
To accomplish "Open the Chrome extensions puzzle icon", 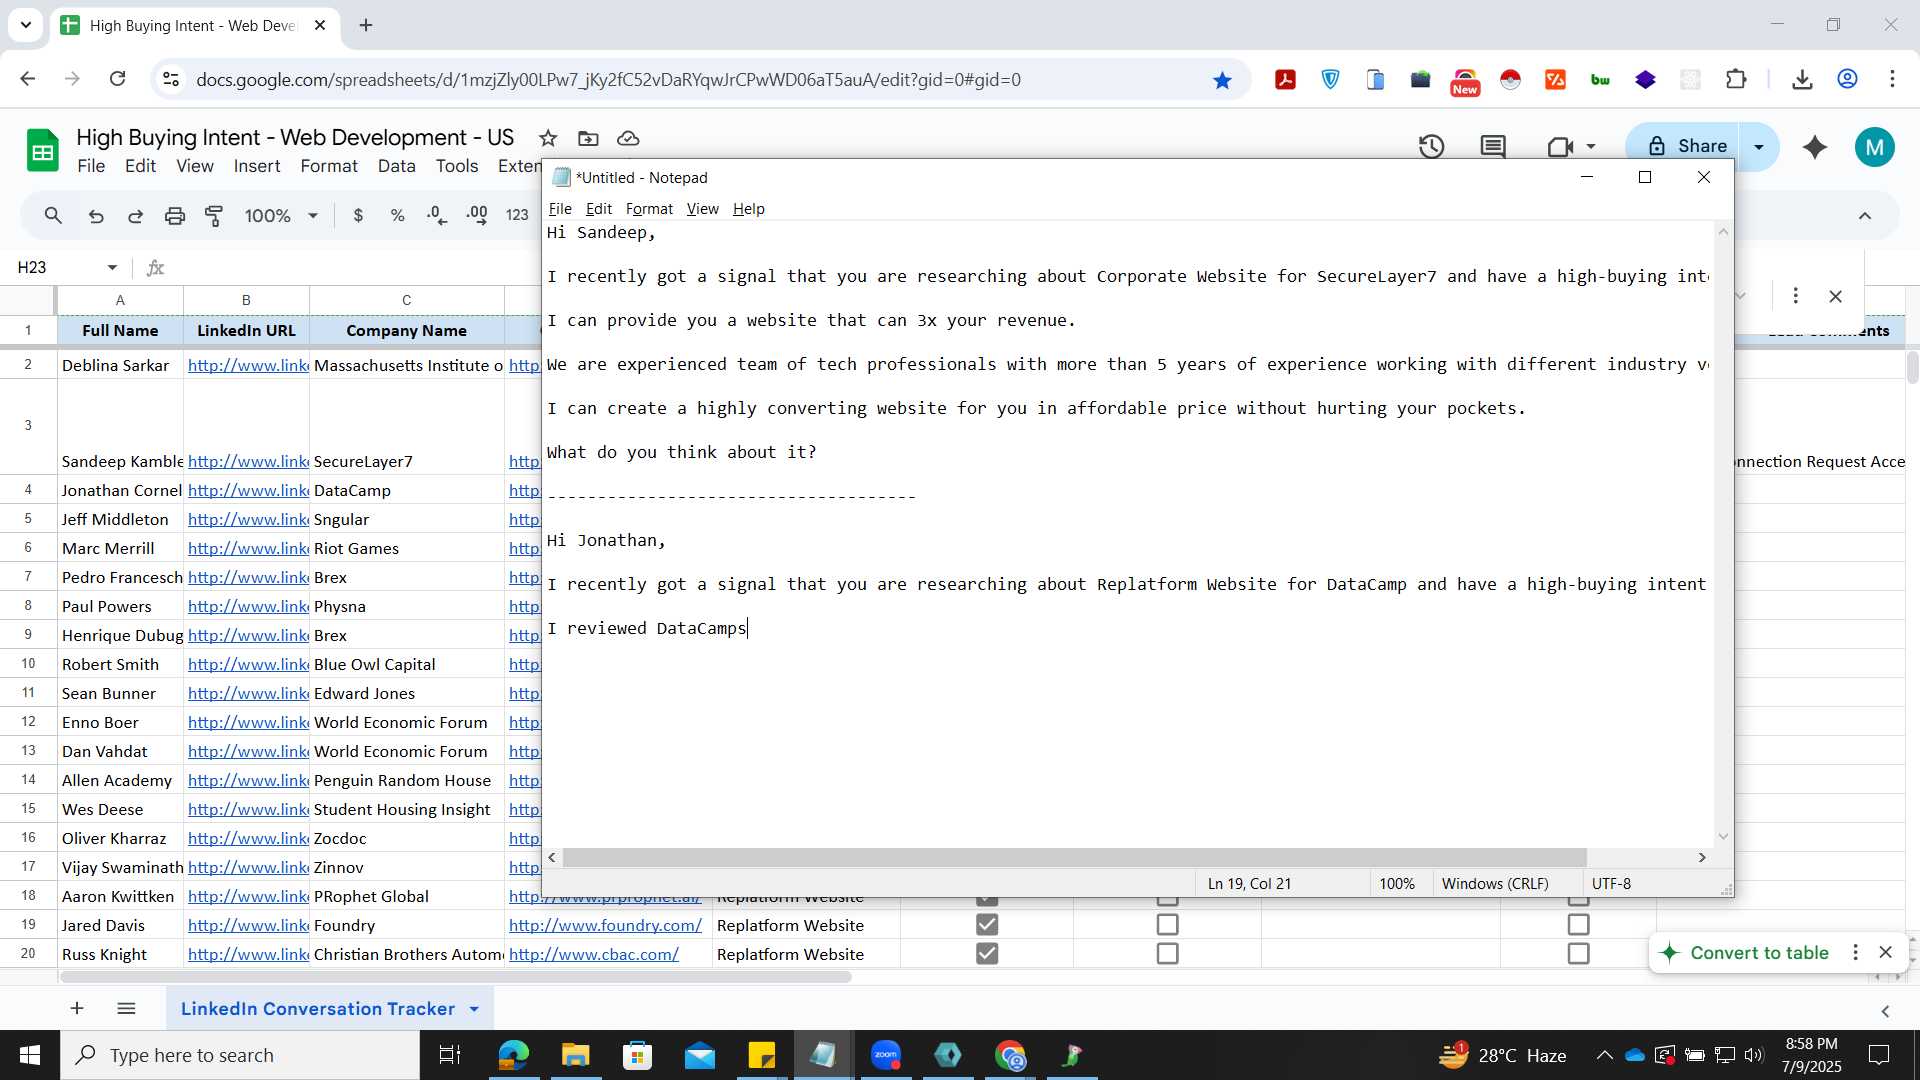I will click(x=1736, y=80).
